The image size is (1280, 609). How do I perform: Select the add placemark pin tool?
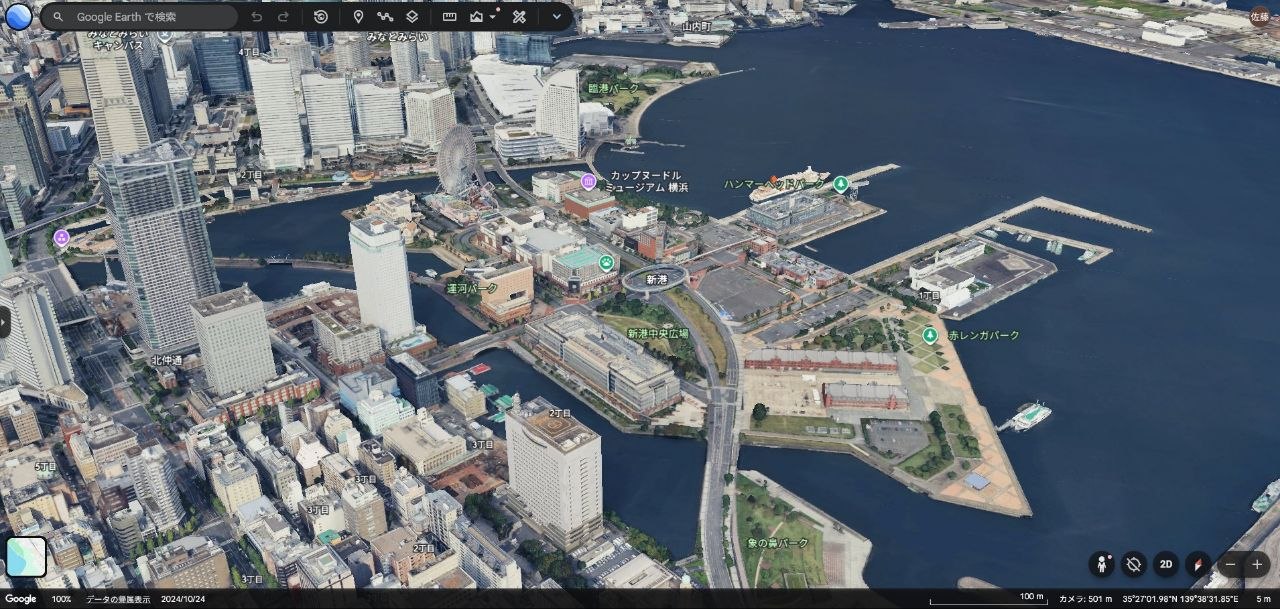coord(358,17)
